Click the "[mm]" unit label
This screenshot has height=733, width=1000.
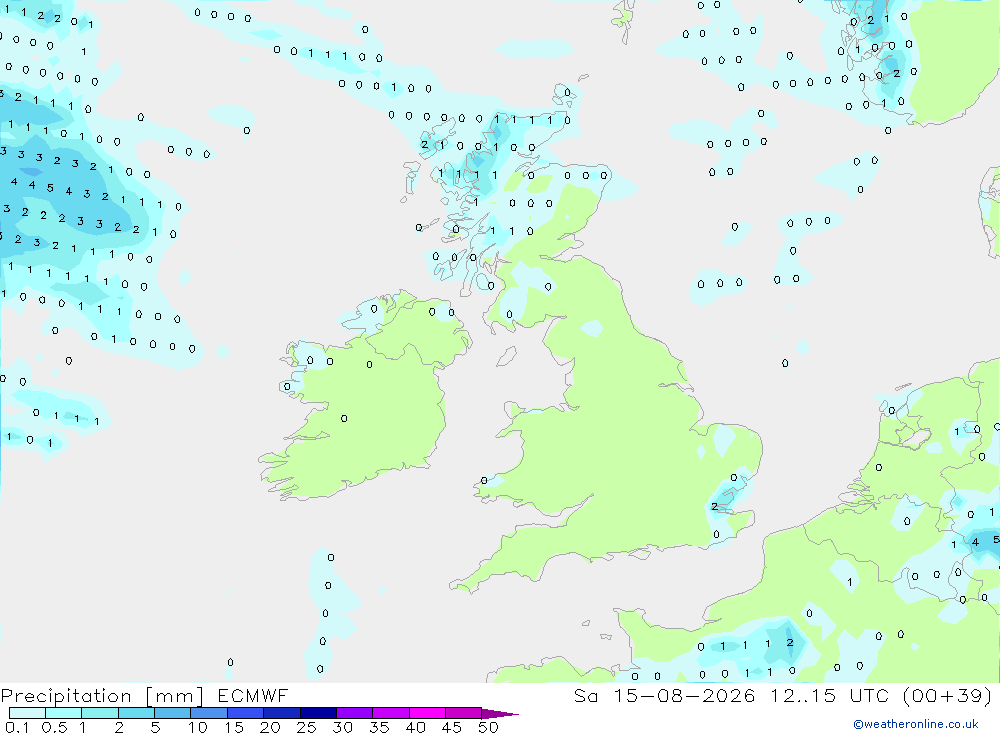point(175,696)
